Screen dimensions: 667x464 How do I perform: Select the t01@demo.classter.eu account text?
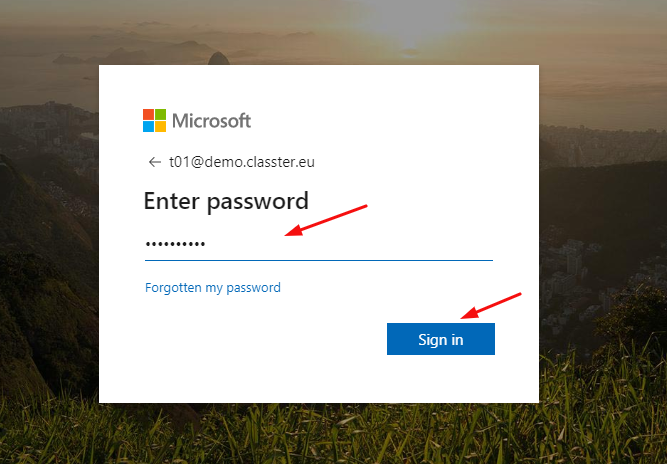[242, 162]
